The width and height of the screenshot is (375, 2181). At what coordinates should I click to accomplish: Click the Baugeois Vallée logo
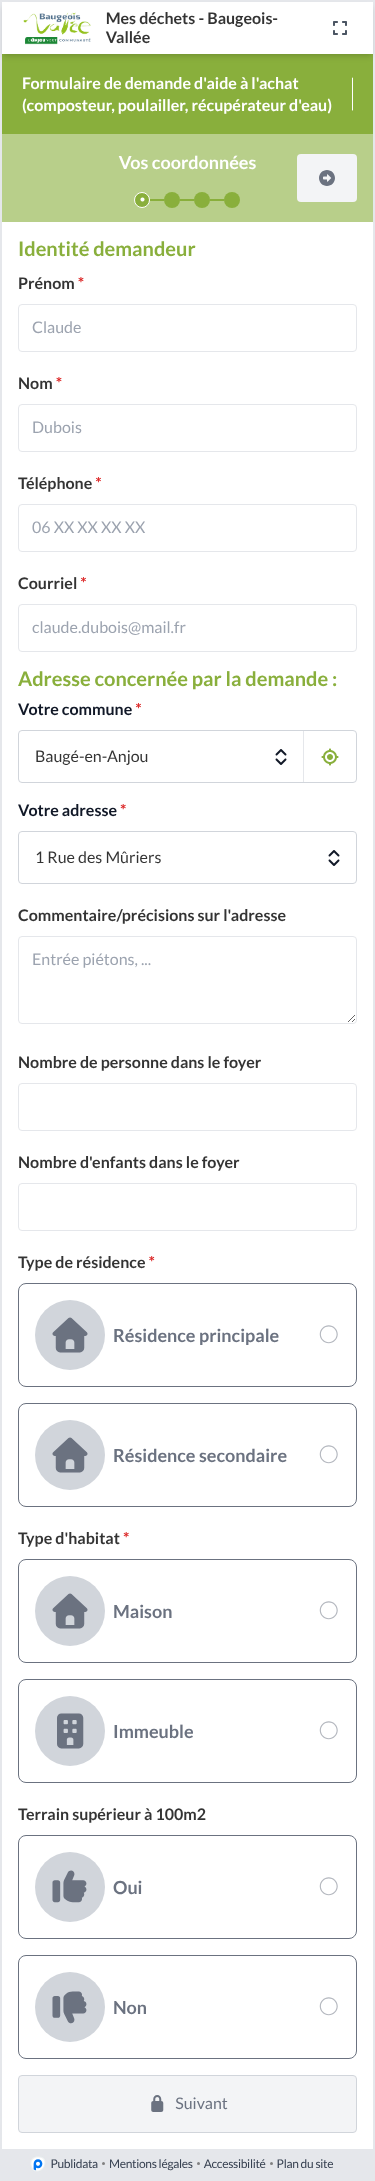58,28
